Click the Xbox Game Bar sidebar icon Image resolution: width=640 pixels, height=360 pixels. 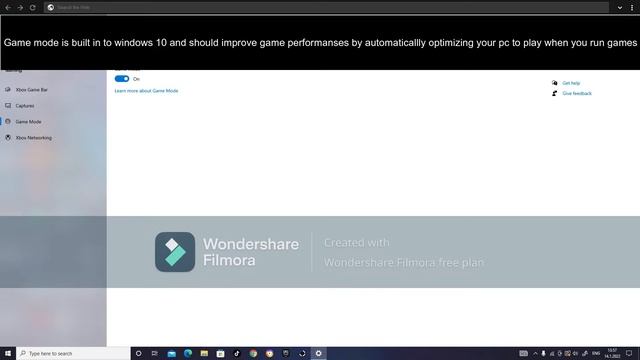coord(8,89)
